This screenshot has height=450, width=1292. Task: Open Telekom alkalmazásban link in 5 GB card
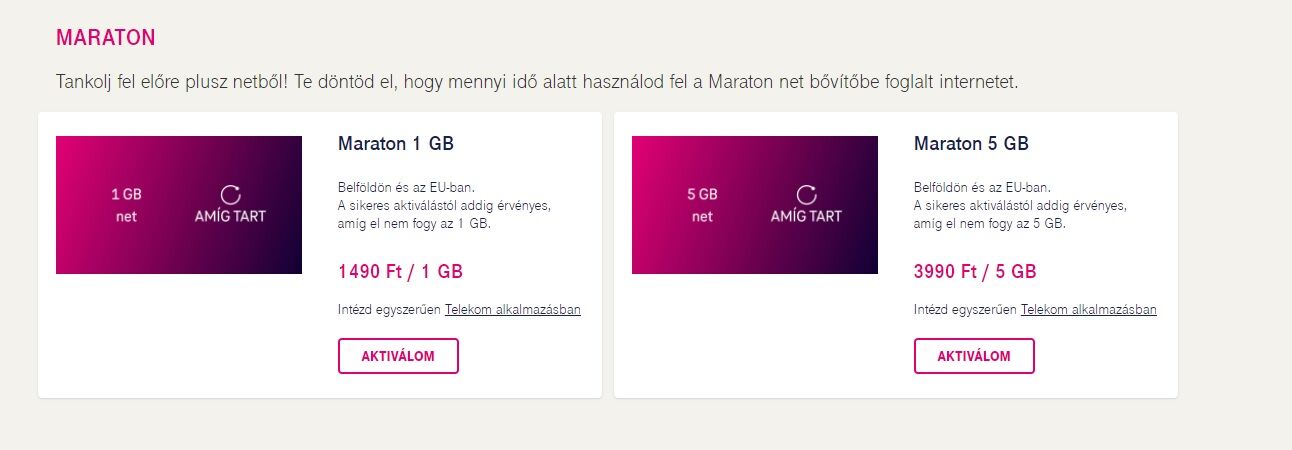point(1089,310)
